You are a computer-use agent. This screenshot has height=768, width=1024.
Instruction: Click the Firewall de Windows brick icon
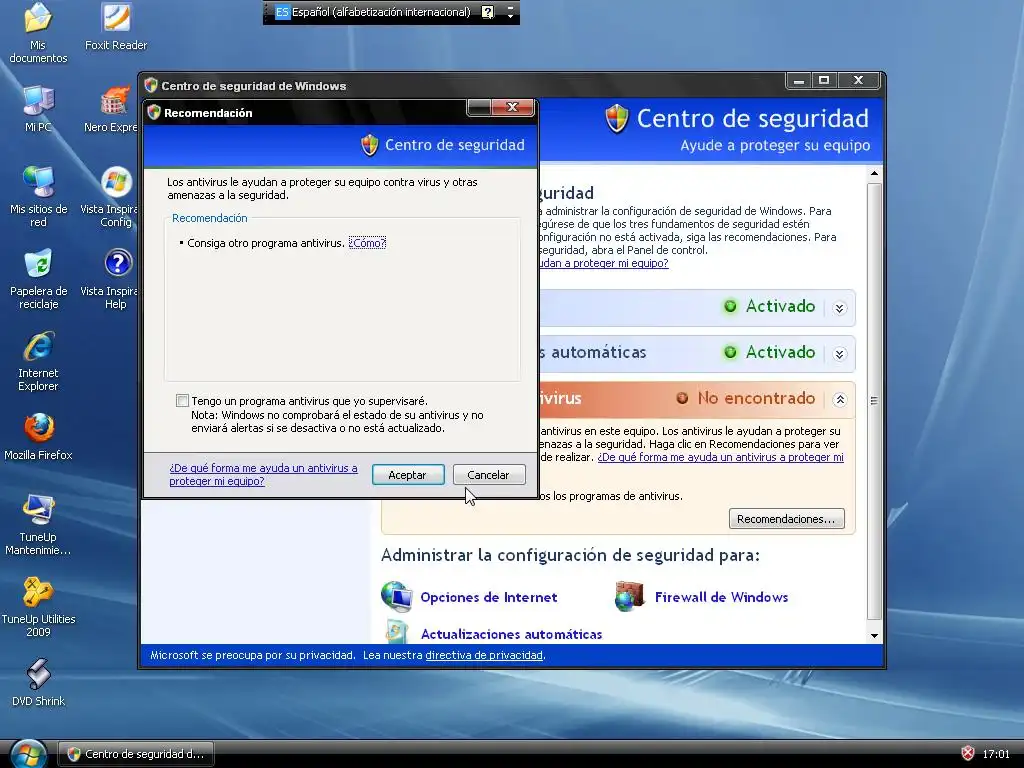pos(630,596)
